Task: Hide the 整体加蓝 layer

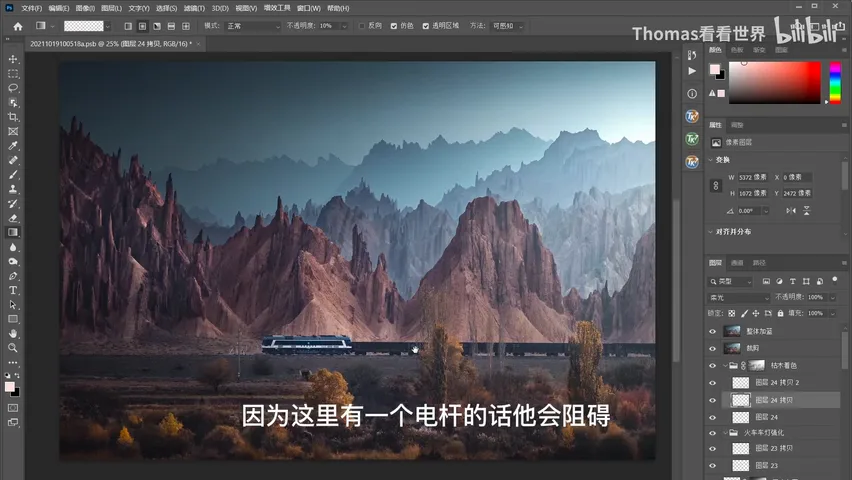Action: click(x=712, y=331)
